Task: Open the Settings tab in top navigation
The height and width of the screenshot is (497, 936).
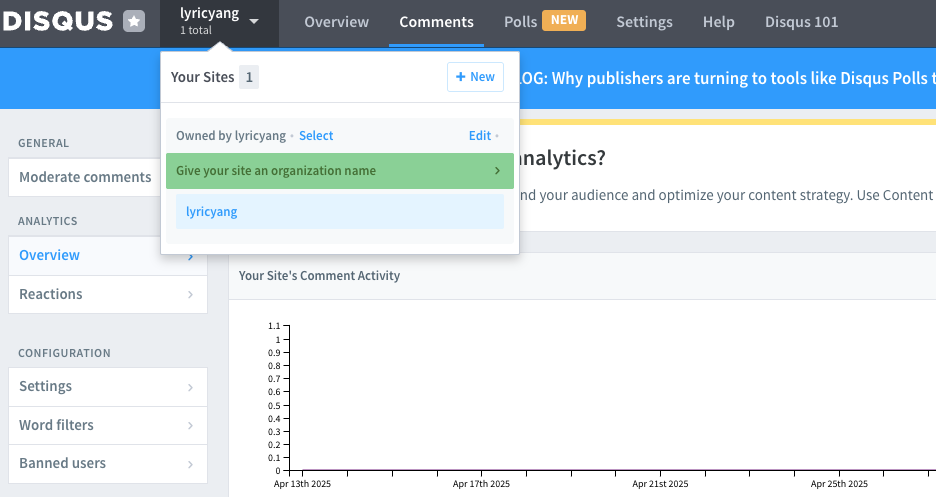Action: [644, 22]
